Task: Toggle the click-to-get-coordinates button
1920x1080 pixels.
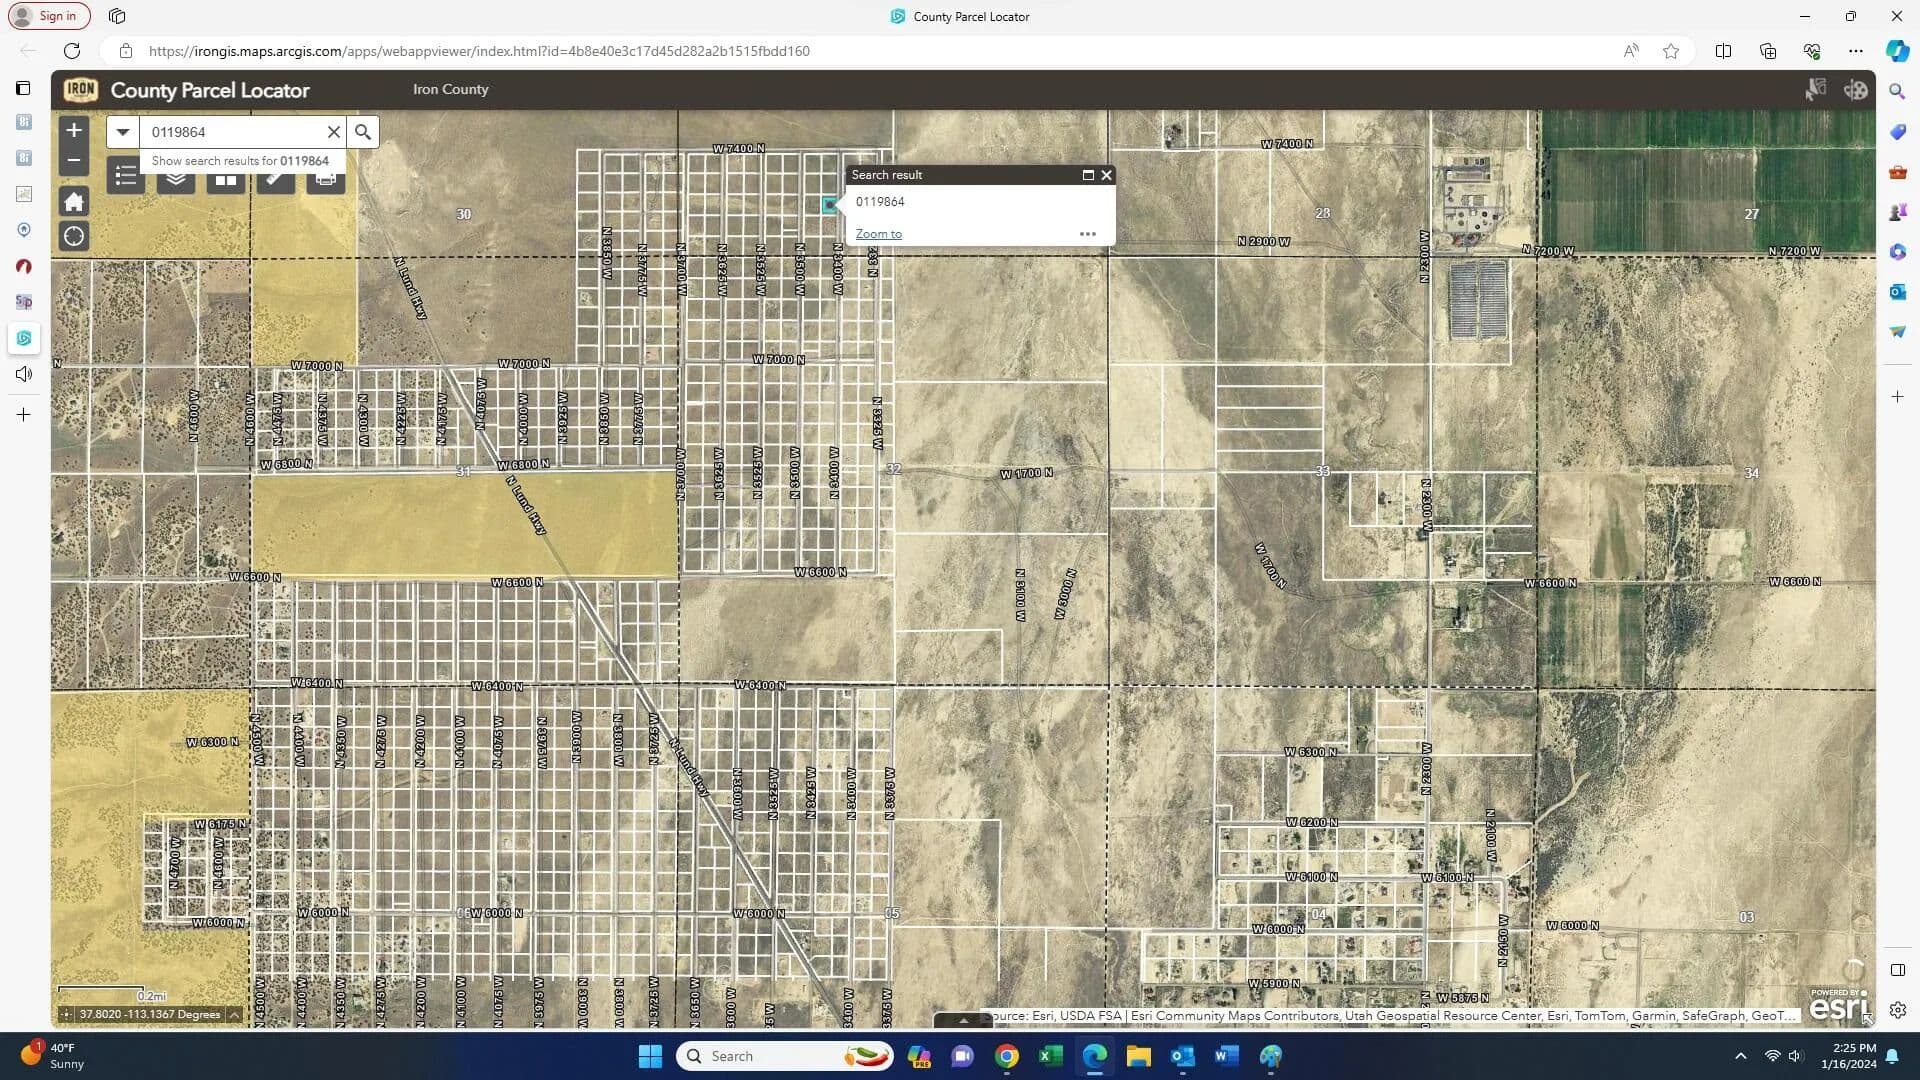Action: click(x=66, y=1014)
